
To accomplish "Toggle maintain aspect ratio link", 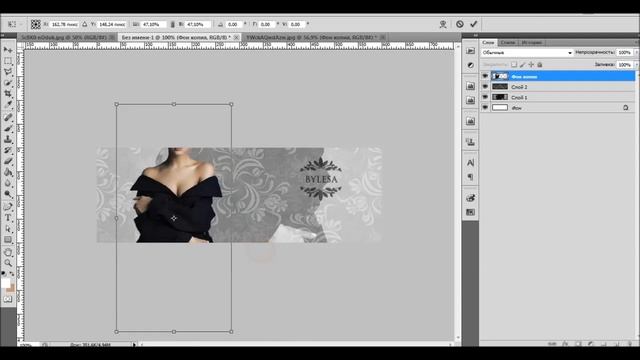I will point(173,24).
